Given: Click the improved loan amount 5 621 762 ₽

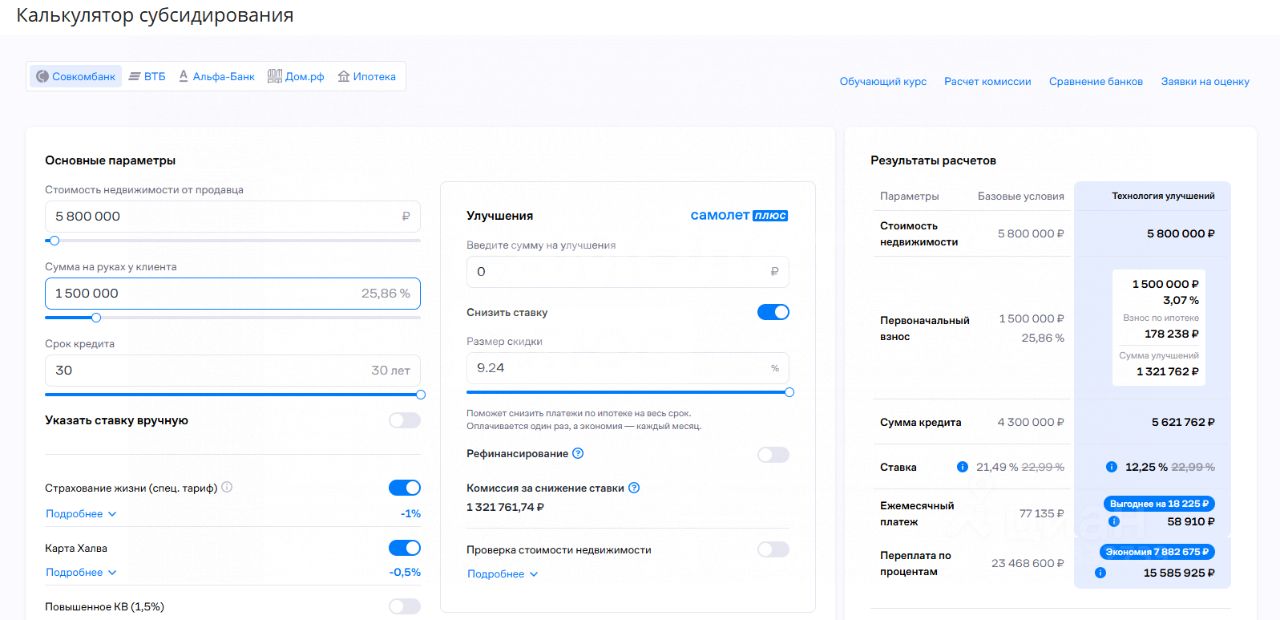Looking at the screenshot, I should (1183, 423).
